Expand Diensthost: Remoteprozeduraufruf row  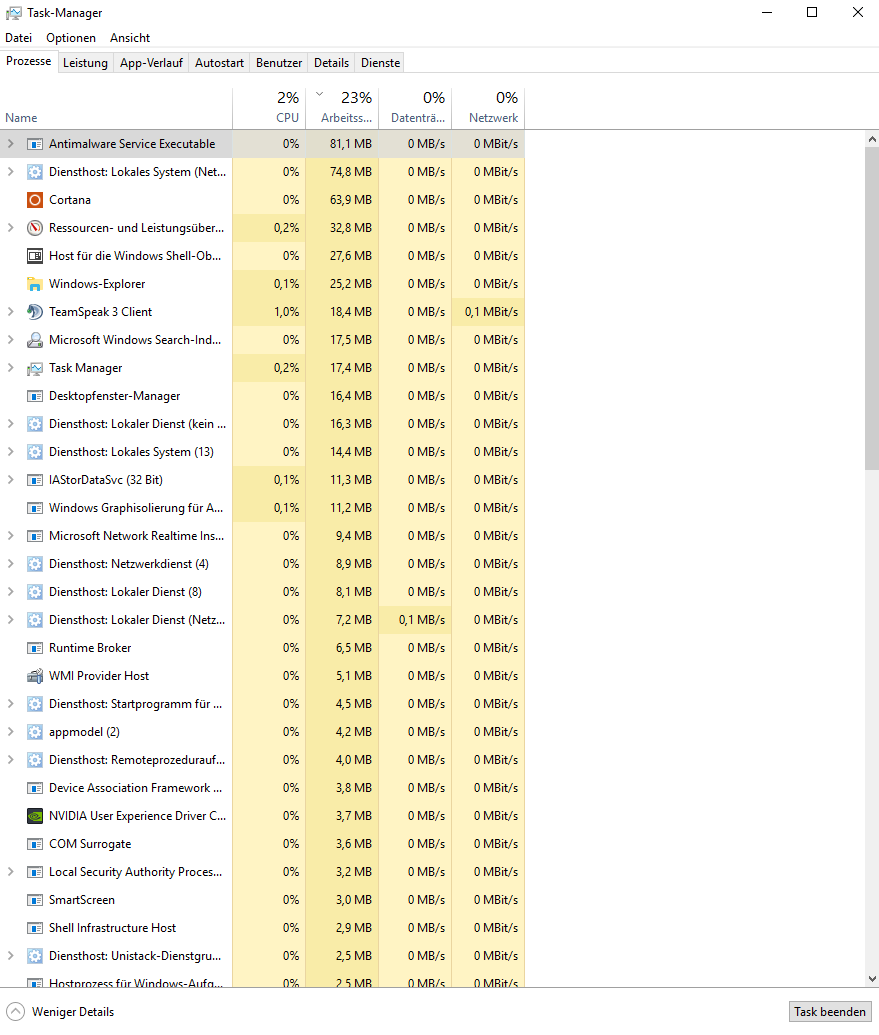pyautogui.click(x=11, y=760)
